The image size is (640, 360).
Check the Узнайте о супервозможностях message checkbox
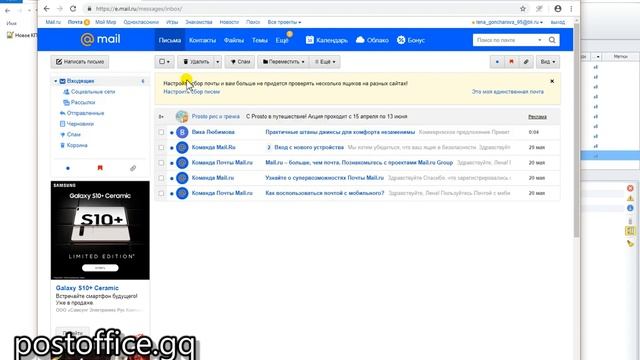tap(161, 178)
